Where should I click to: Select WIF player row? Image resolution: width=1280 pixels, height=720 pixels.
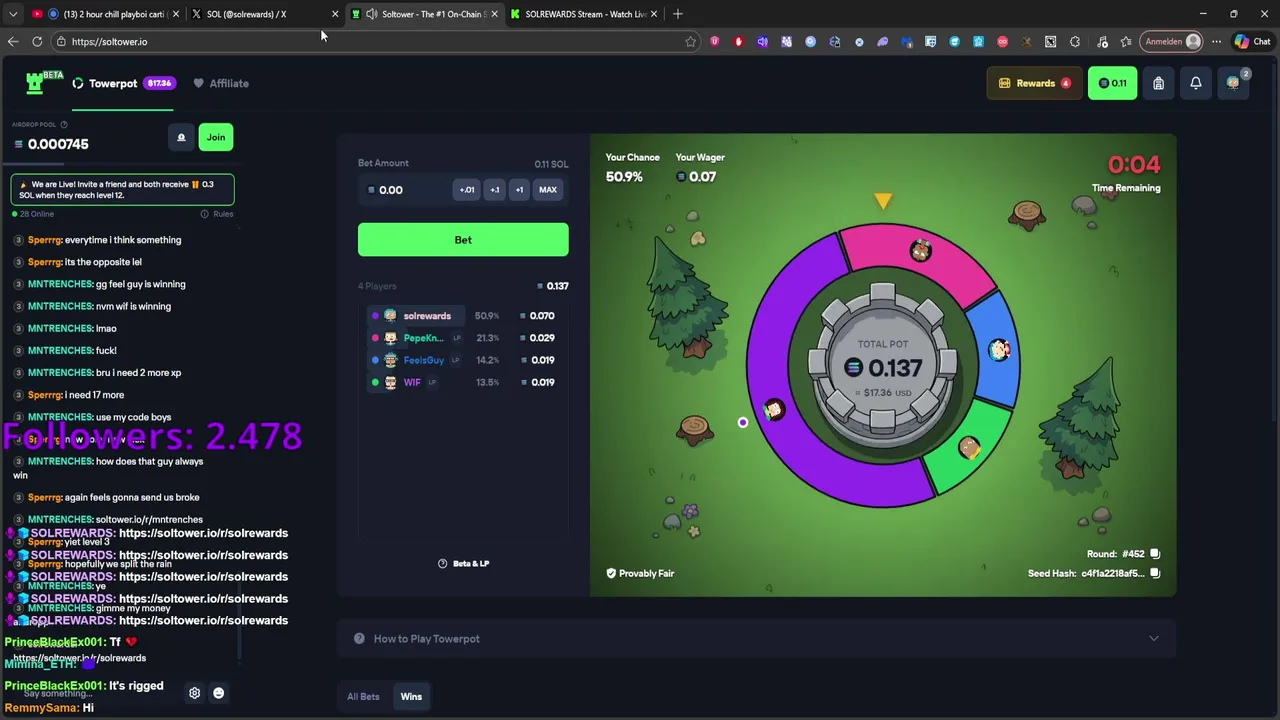(x=463, y=382)
